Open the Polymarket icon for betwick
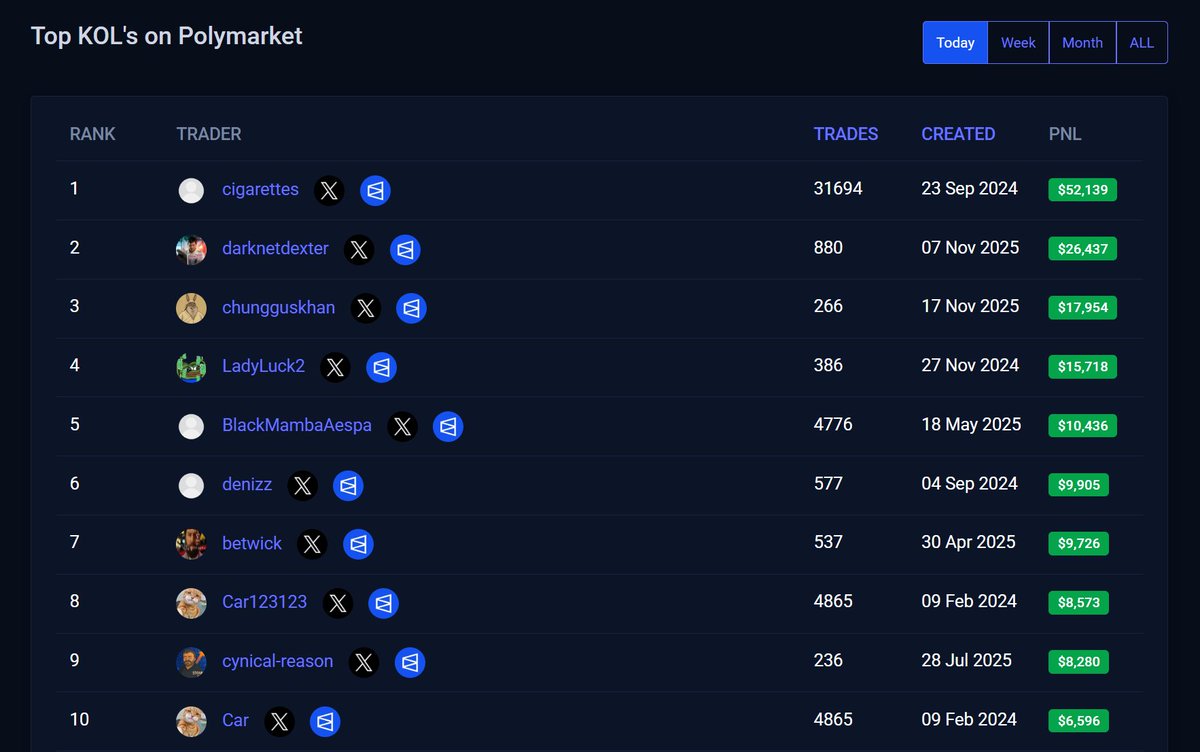Viewport: 1200px width, 752px height. click(x=358, y=544)
